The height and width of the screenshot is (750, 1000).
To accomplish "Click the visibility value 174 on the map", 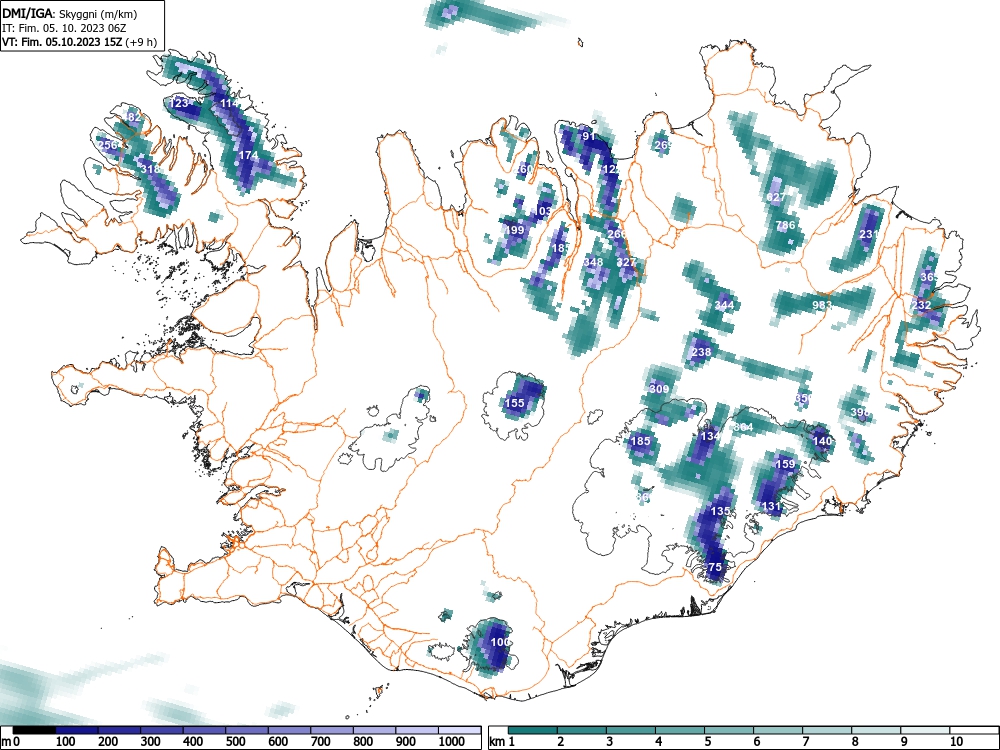I will coord(248,155).
